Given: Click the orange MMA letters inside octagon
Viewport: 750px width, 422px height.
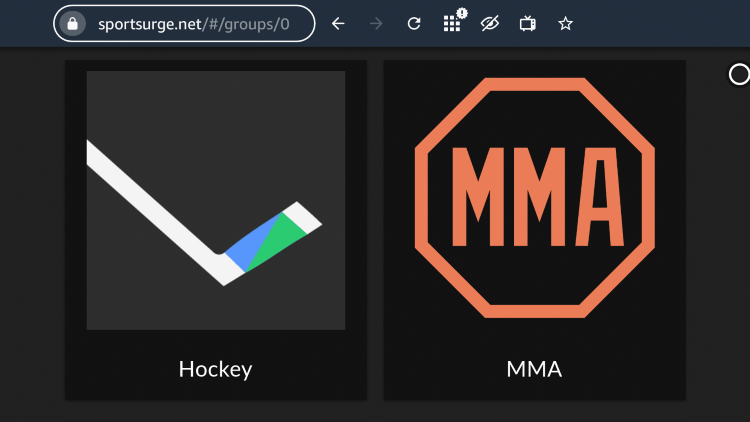Looking at the screenshot, I should tap(538, 197).
